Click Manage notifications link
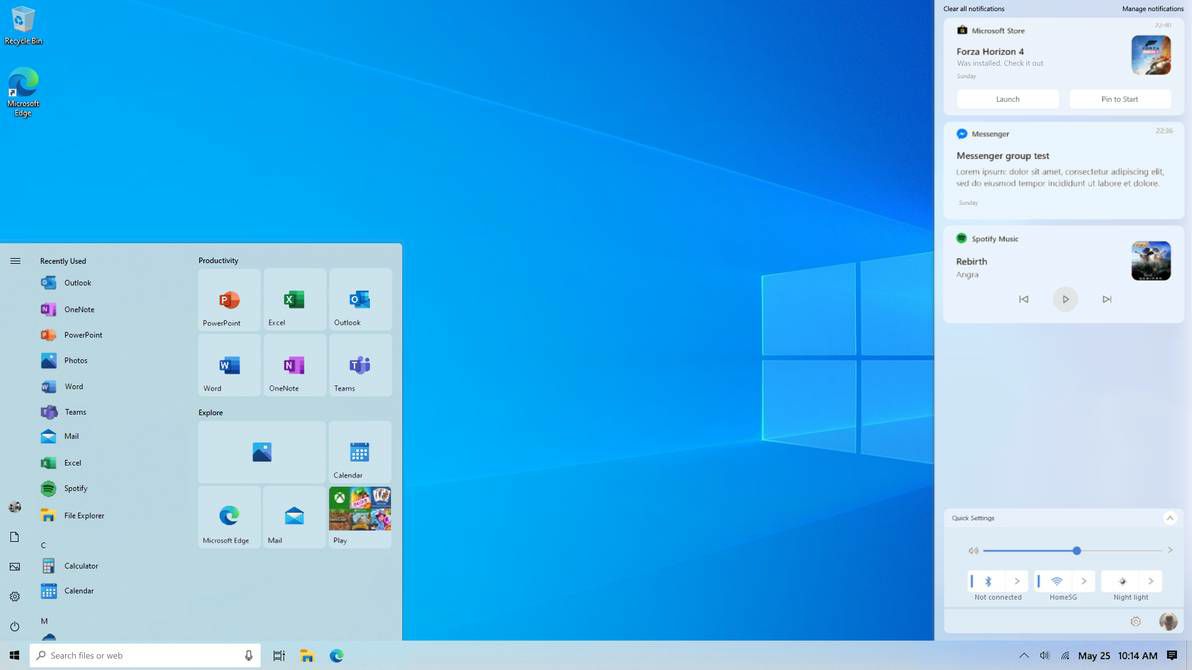This screenshot has height=670, width=1192. point(1152,9)
